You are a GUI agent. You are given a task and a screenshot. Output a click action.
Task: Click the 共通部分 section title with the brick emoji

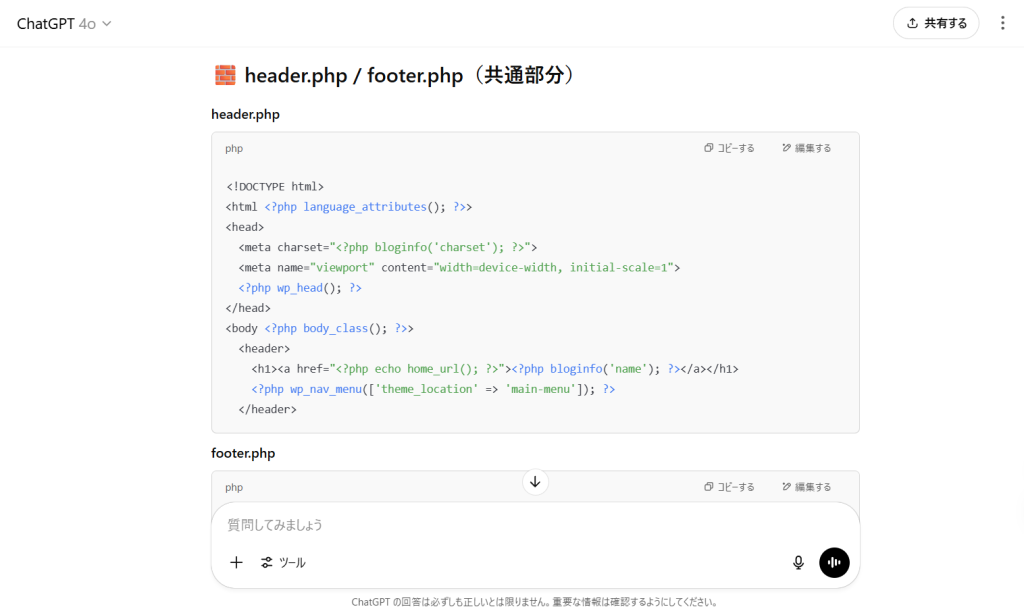coord(395,75)
